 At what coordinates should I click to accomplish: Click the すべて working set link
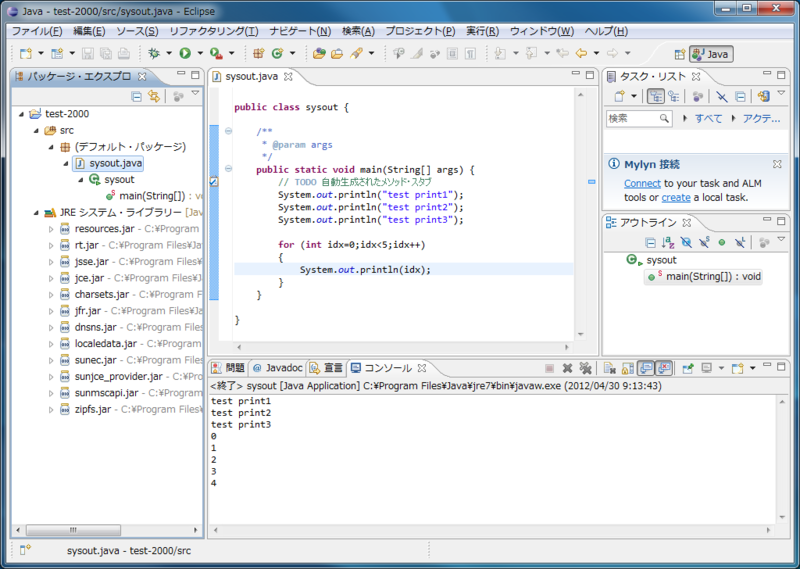click(x=708, y=118)
